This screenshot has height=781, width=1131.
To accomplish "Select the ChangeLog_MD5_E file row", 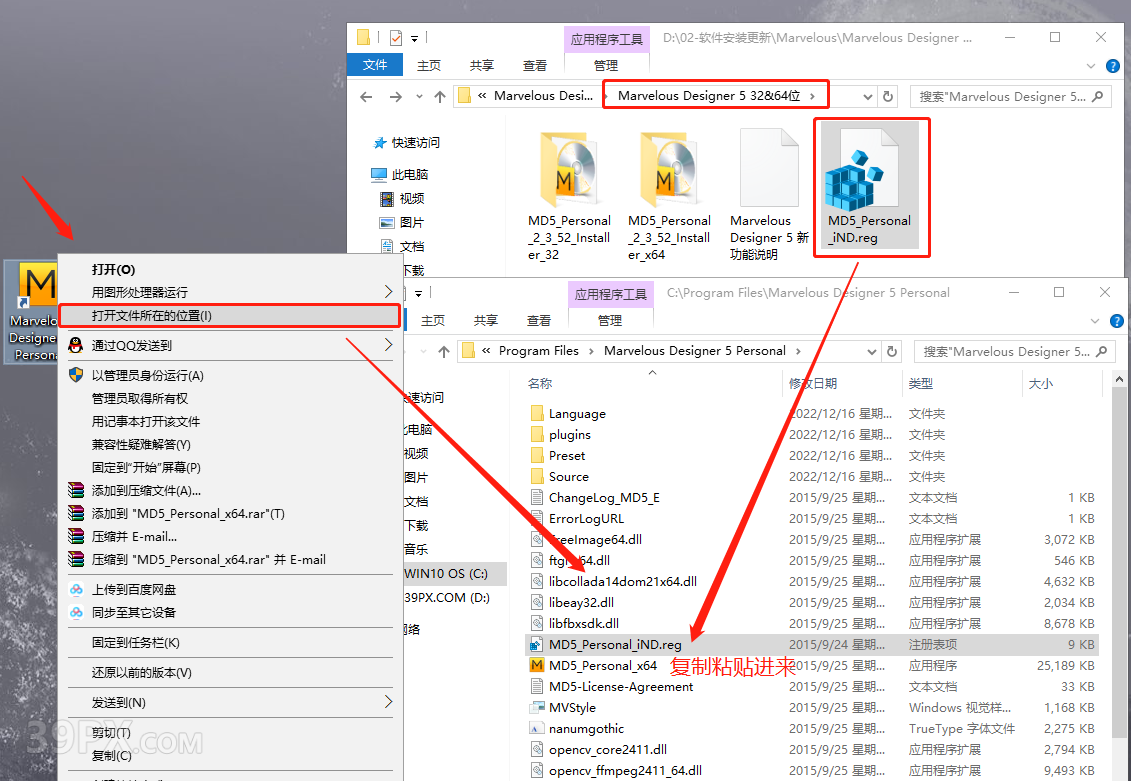I will (x=812, y=498).
